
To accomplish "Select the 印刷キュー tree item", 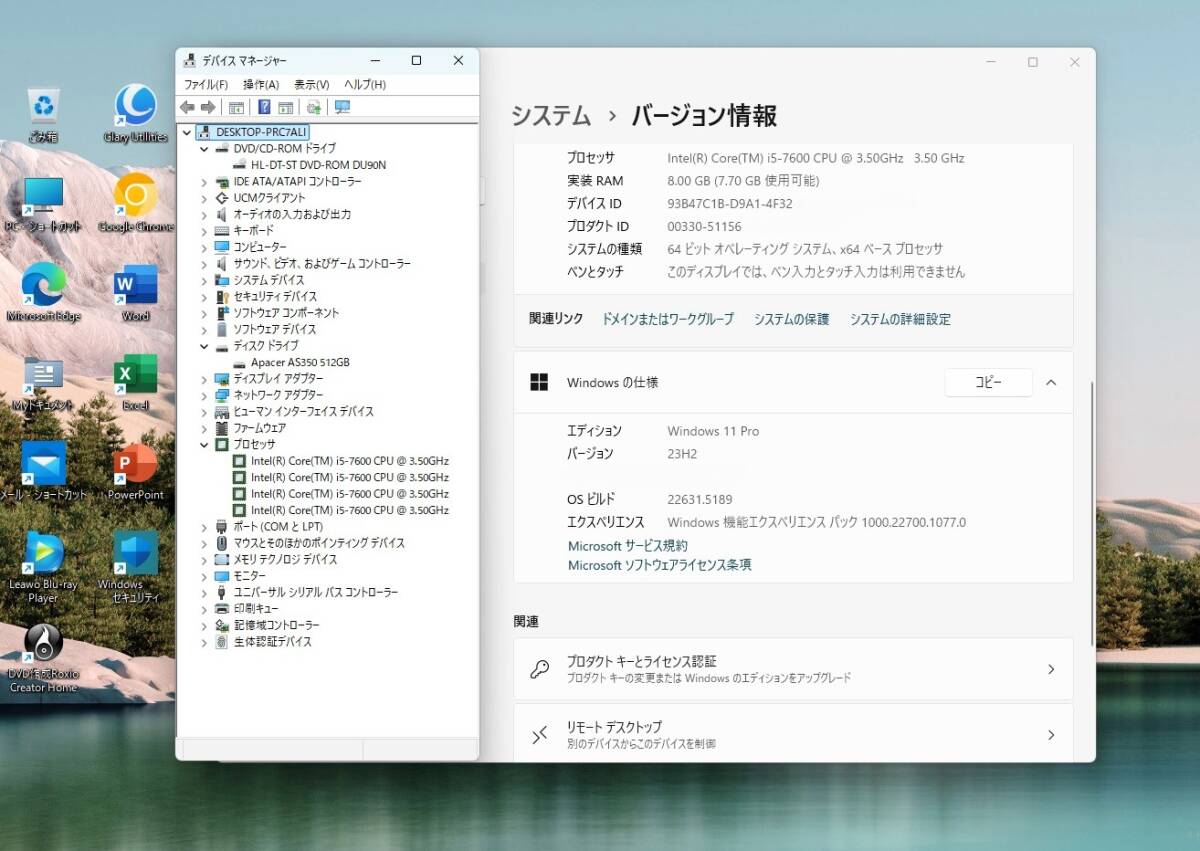I will (256, 609).
